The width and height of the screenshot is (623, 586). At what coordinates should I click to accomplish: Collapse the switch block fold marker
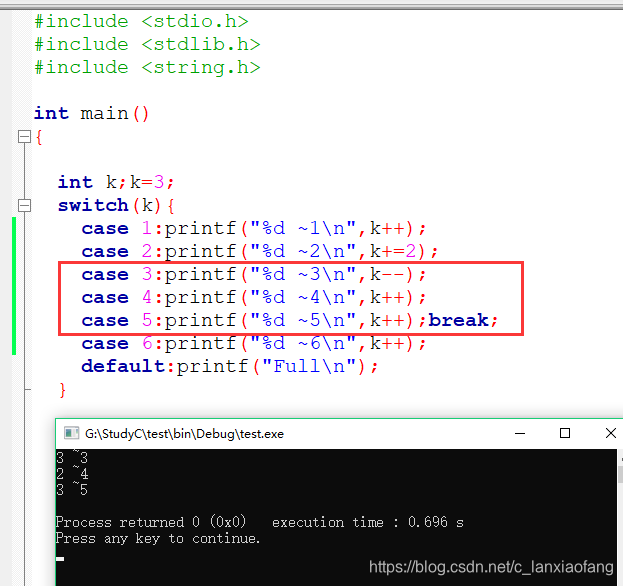pyautogui.click(x=25, y=205)
